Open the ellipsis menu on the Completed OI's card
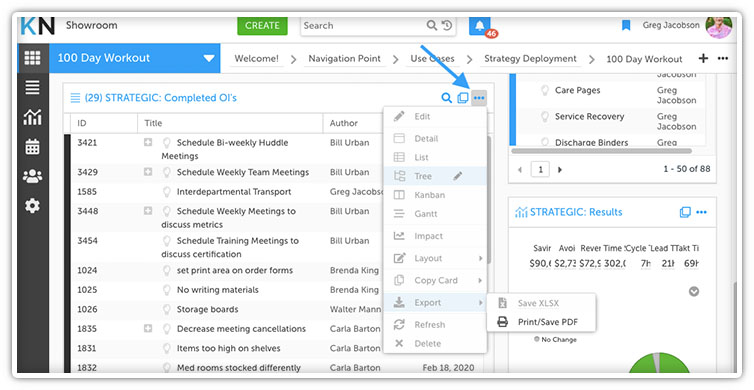Viewport: 754px width, 390px height. point(479,98)
